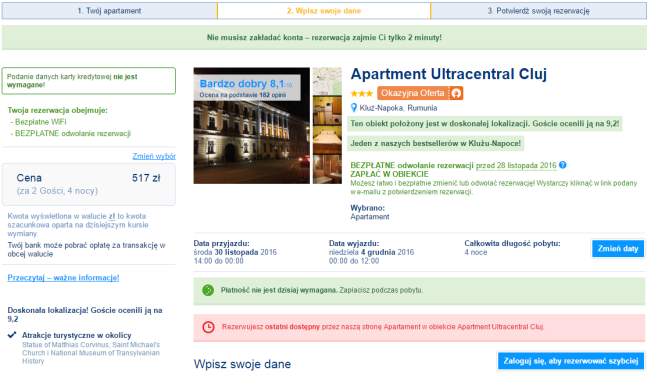The width and height of the screenshot is (650, 374).
Task: Click the checkmark beside Atrakcje turystyczne
Action: [x=12, y=335]
